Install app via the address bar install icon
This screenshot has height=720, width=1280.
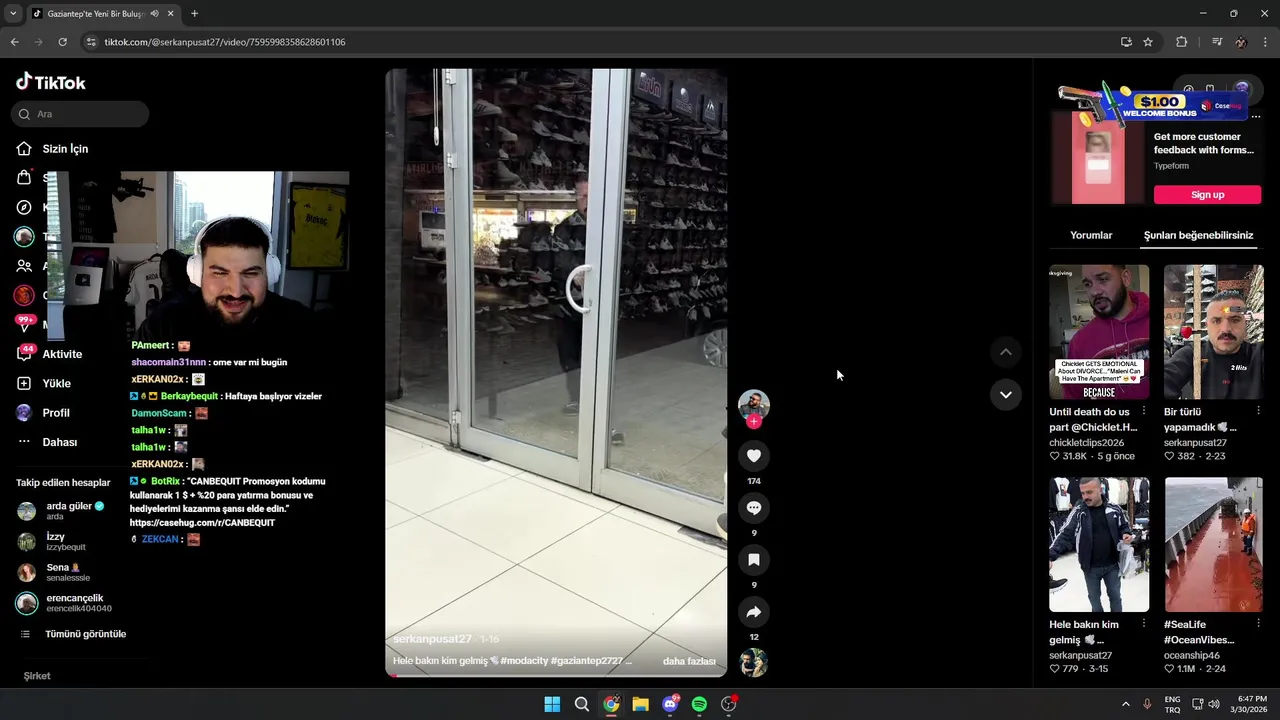[1126, 42]
